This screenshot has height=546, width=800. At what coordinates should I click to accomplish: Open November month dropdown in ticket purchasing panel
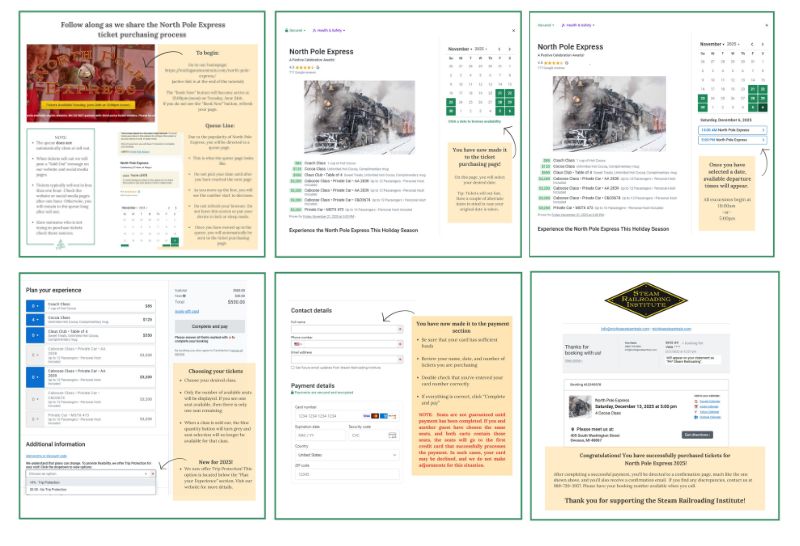[459, 49]
